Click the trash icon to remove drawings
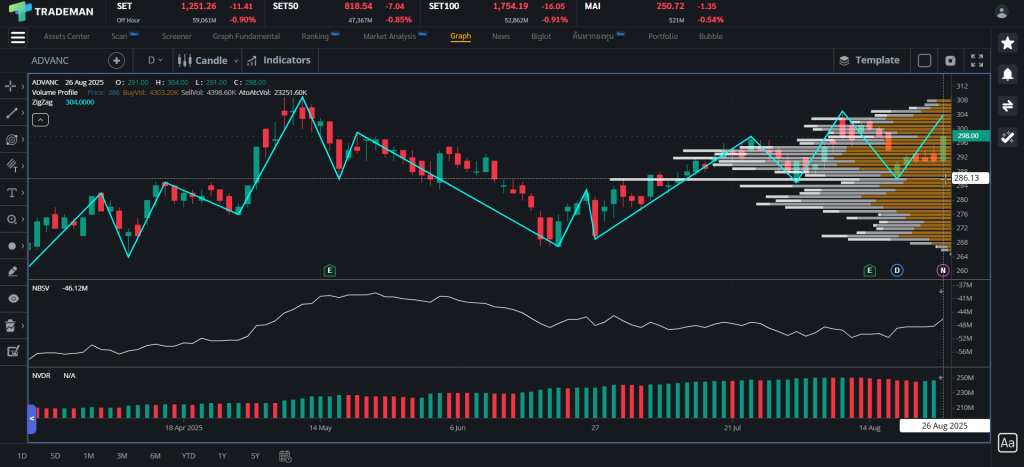Viewport: 1024px width, 467px height. click(x=13, y=325)
